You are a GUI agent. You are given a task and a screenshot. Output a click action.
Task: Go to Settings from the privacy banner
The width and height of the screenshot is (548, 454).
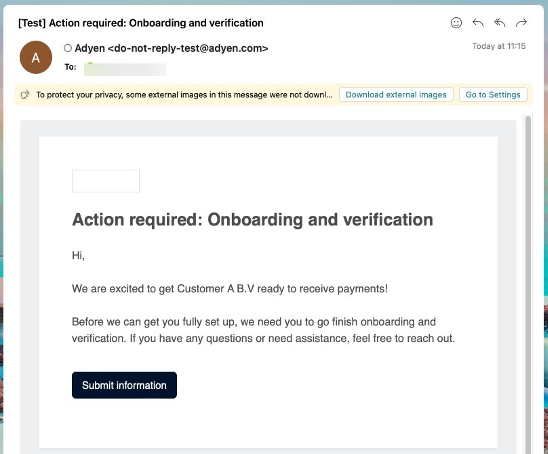point(493,95)
